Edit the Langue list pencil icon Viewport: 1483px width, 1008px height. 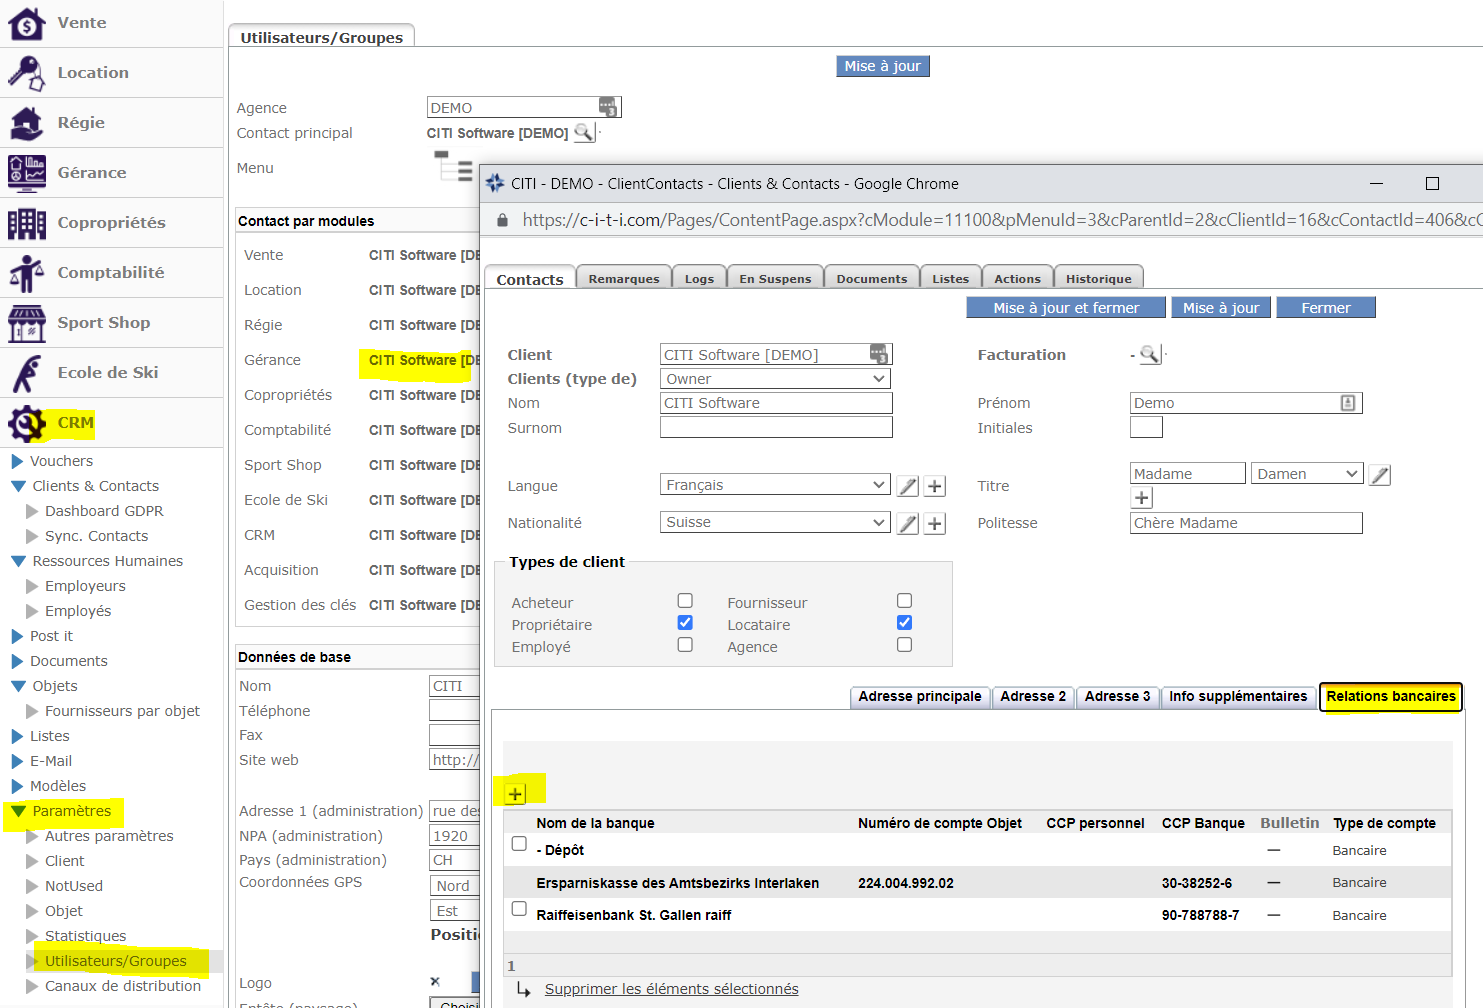coord(907,486)
